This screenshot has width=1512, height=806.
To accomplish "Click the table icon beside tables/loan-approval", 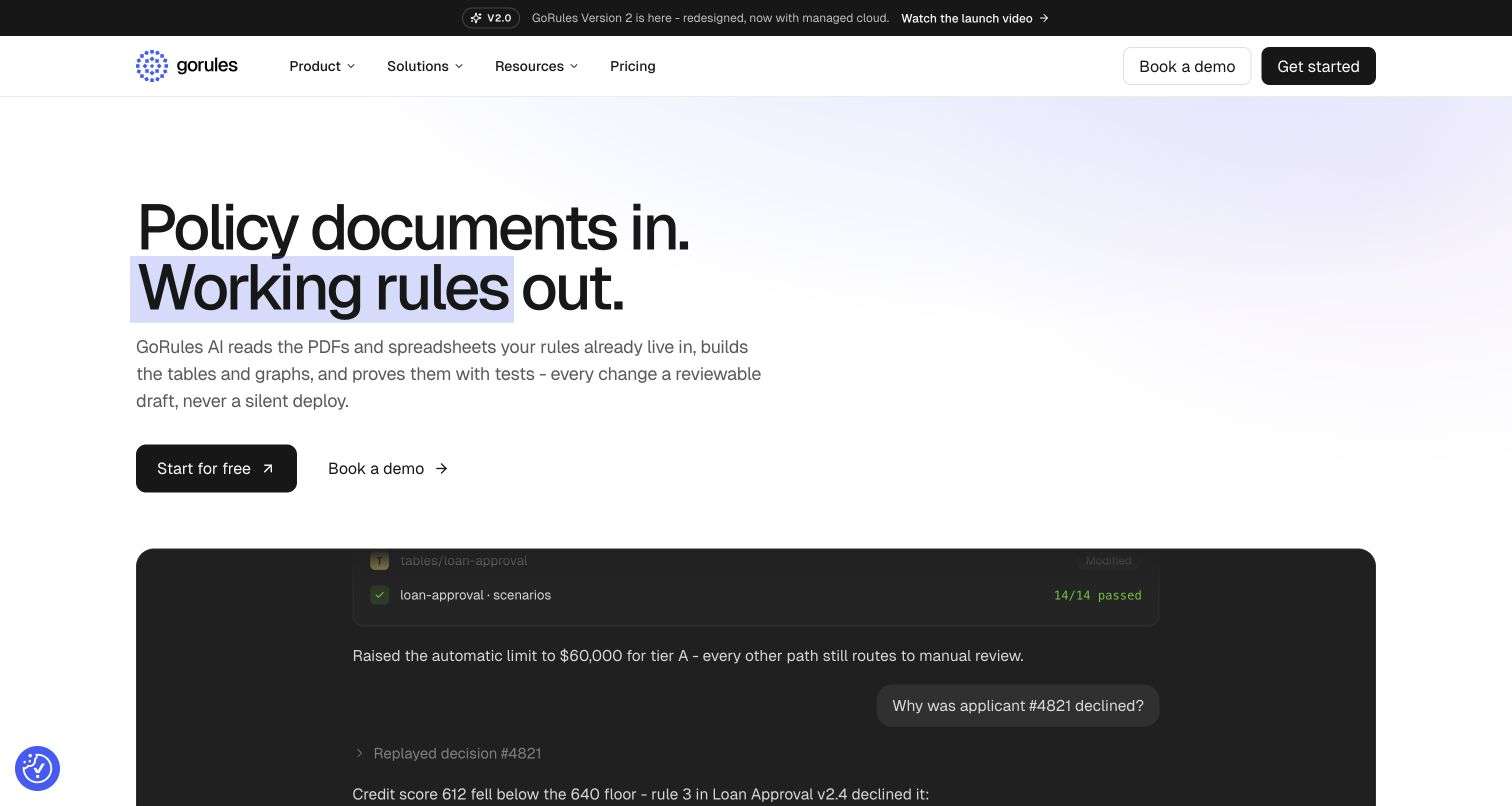I will [x=379, y=561].
